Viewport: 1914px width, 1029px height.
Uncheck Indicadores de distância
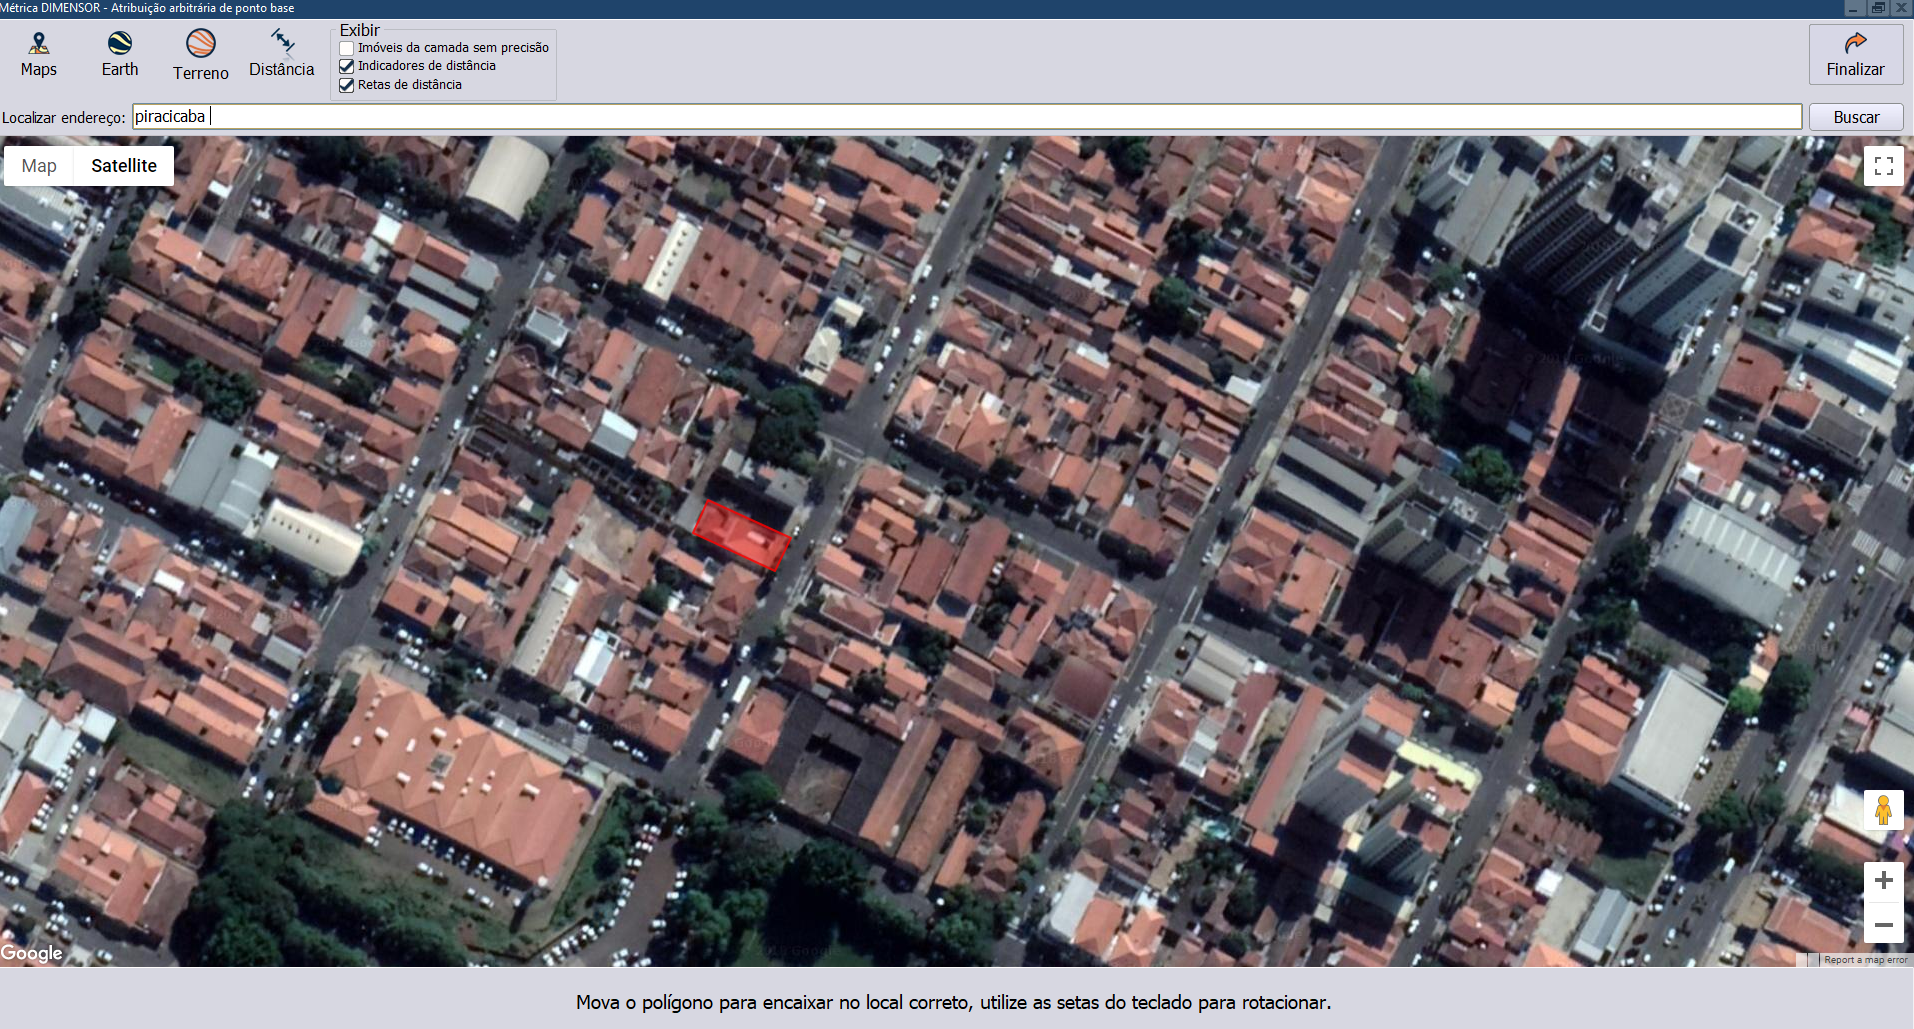347,66
